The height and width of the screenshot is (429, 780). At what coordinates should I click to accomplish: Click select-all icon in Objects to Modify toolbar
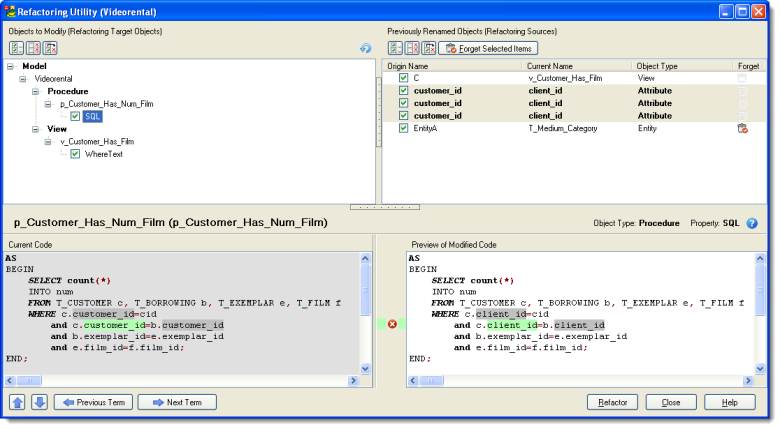click(x=17, y=48)
